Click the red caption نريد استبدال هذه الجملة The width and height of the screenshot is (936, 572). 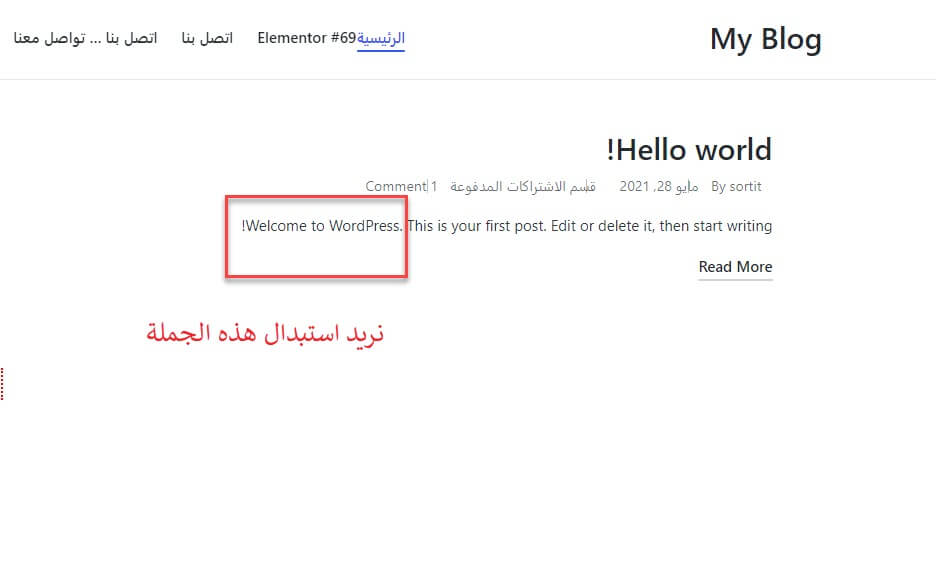tap(265, 333)
